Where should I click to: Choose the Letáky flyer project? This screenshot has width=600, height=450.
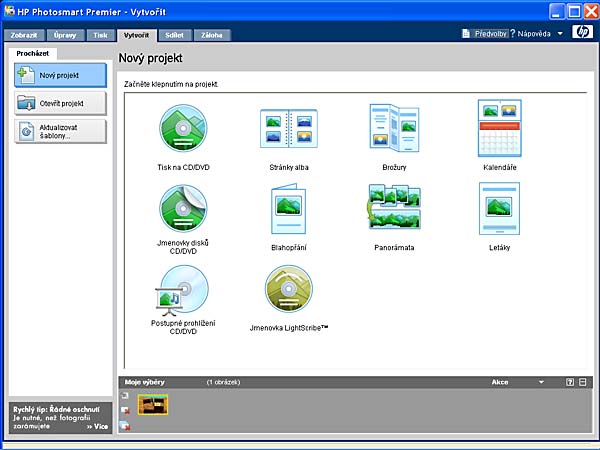coord(499,208)
